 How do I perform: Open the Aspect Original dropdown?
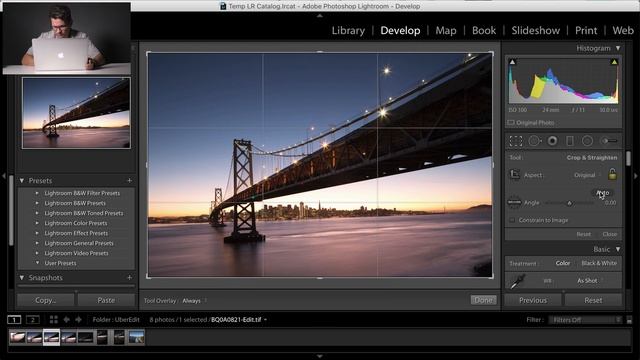(587, 175)
